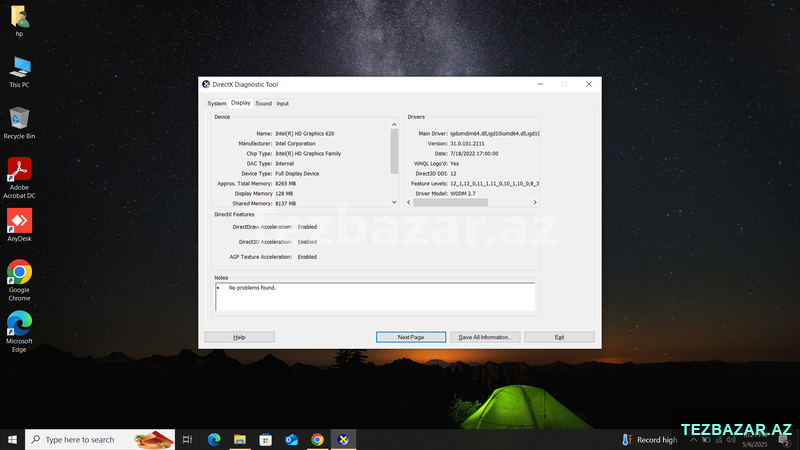Image resolution: width=800 pixels, height=450 pixels.
Task: Switch to the System tab
Action: pyautogui.click(x=216, y=104)
